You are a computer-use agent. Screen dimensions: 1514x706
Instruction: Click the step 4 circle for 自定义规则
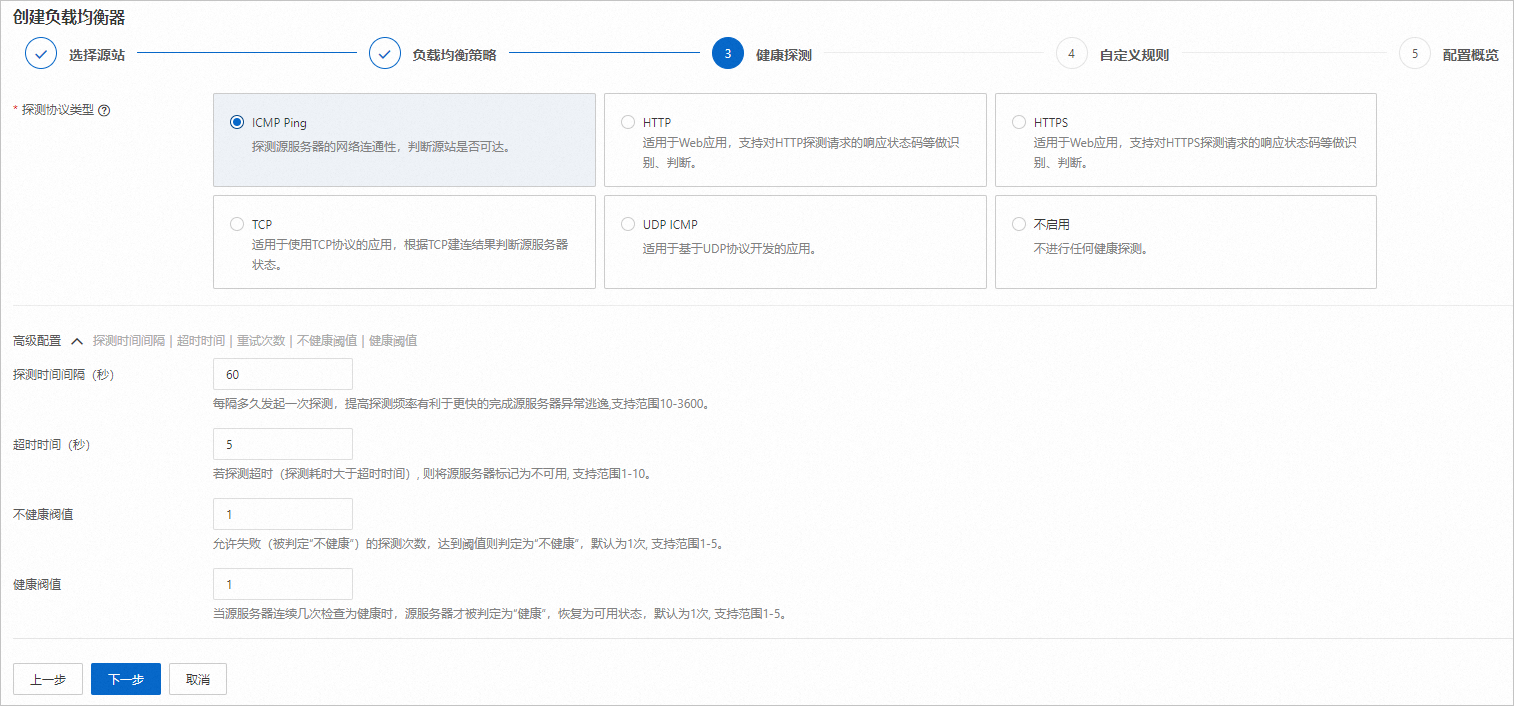[1071, 54]
